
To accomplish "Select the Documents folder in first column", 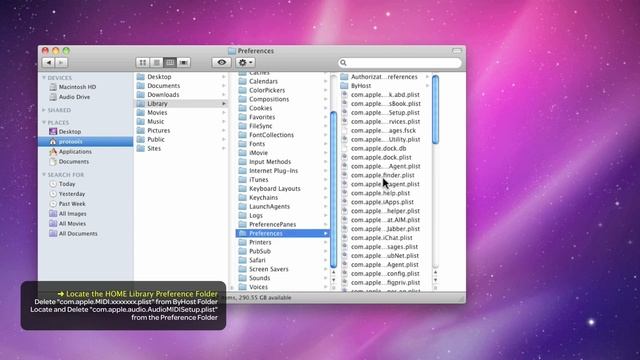I will 181,86.
